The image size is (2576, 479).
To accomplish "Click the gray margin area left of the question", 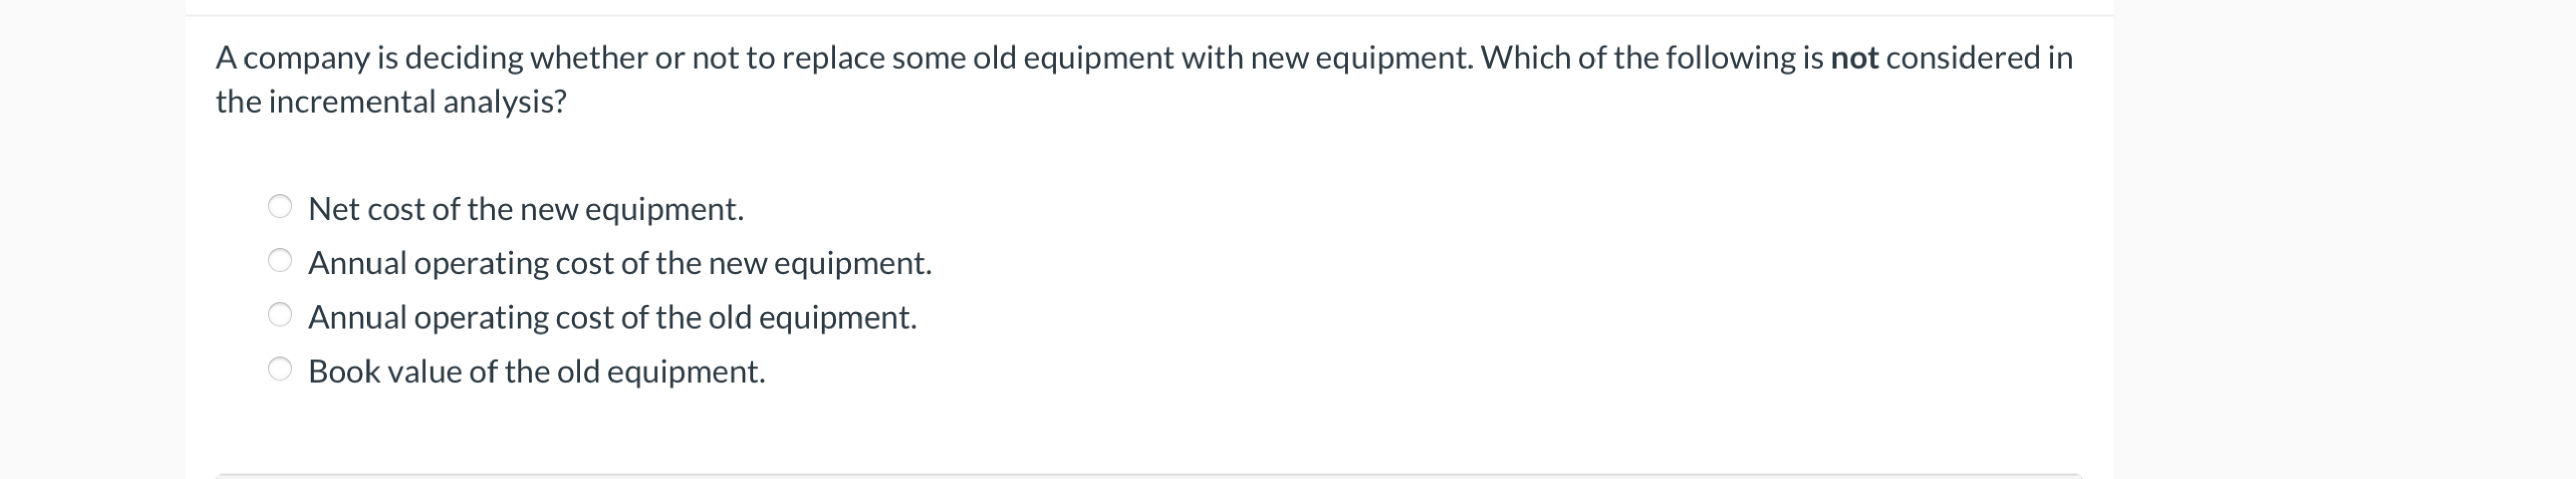I will click(90, 240).
